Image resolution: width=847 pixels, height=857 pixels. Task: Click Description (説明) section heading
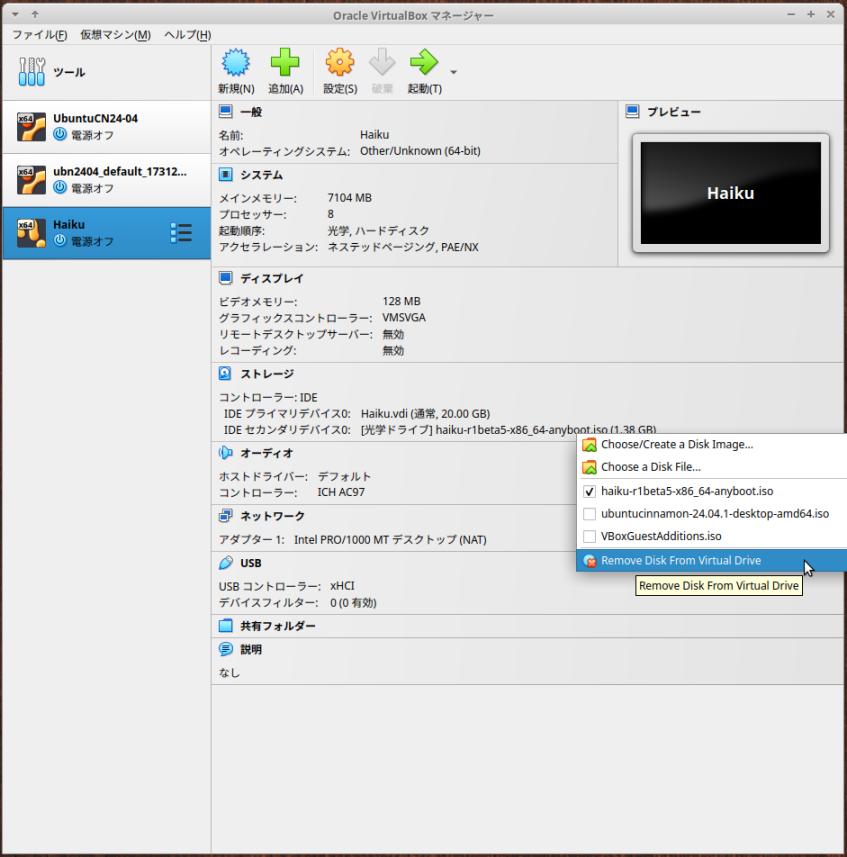251,650
